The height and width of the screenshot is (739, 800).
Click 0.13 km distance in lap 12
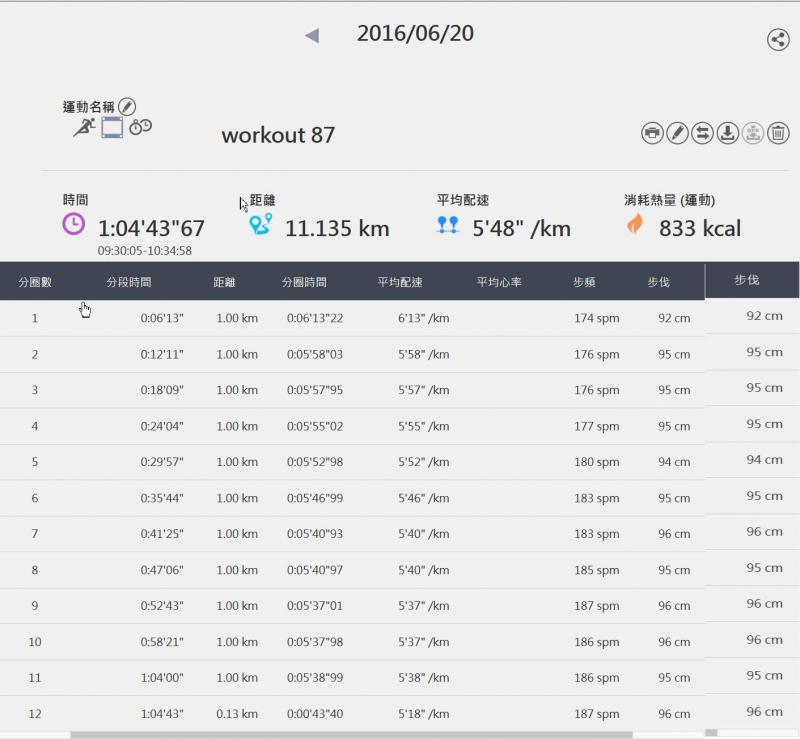(x=237, y=713)
